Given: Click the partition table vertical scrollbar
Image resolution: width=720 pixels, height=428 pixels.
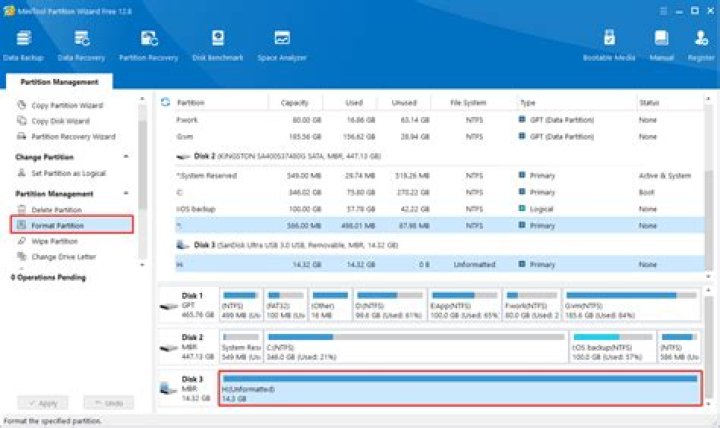Looking at the screenshot, I should [709, 220].
